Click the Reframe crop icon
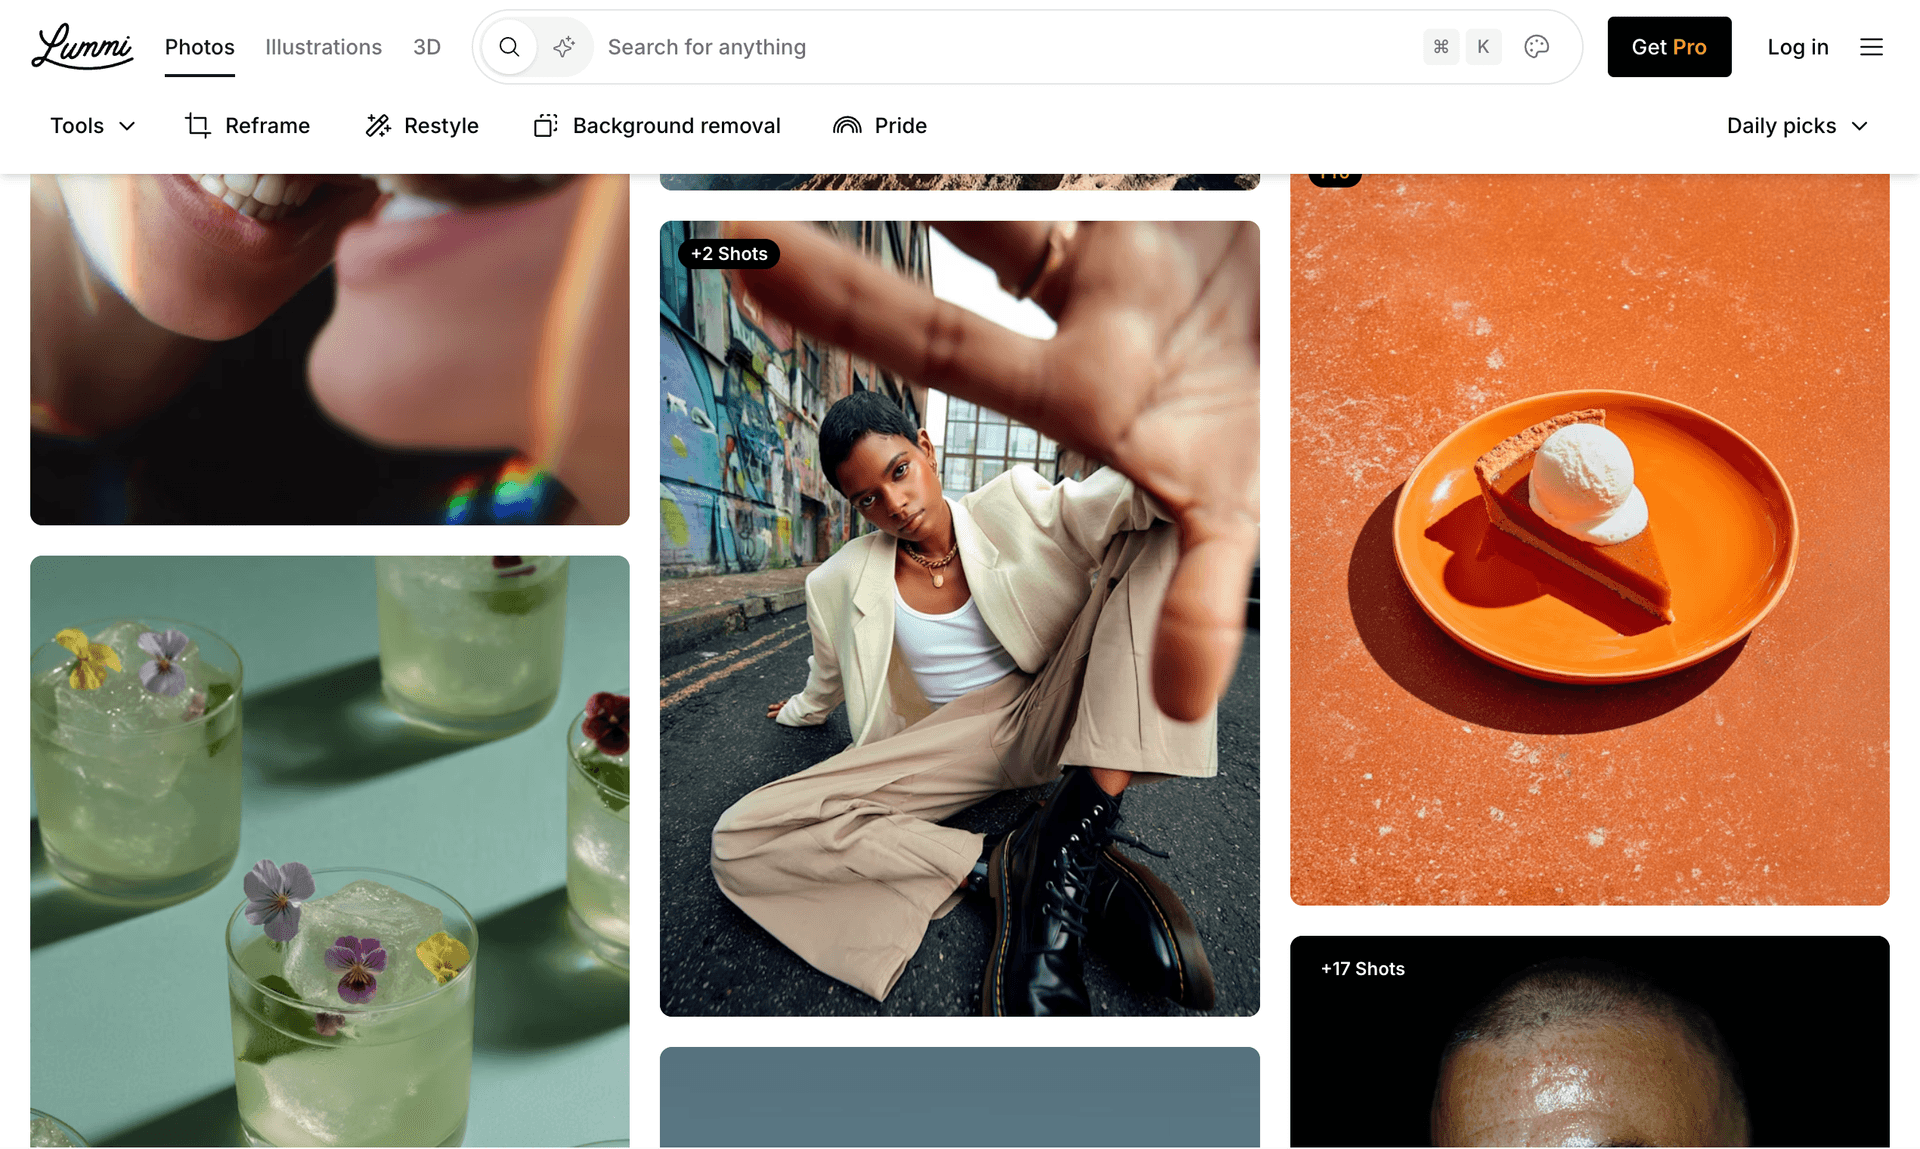1920x1149 pixels. click(198, 126)
